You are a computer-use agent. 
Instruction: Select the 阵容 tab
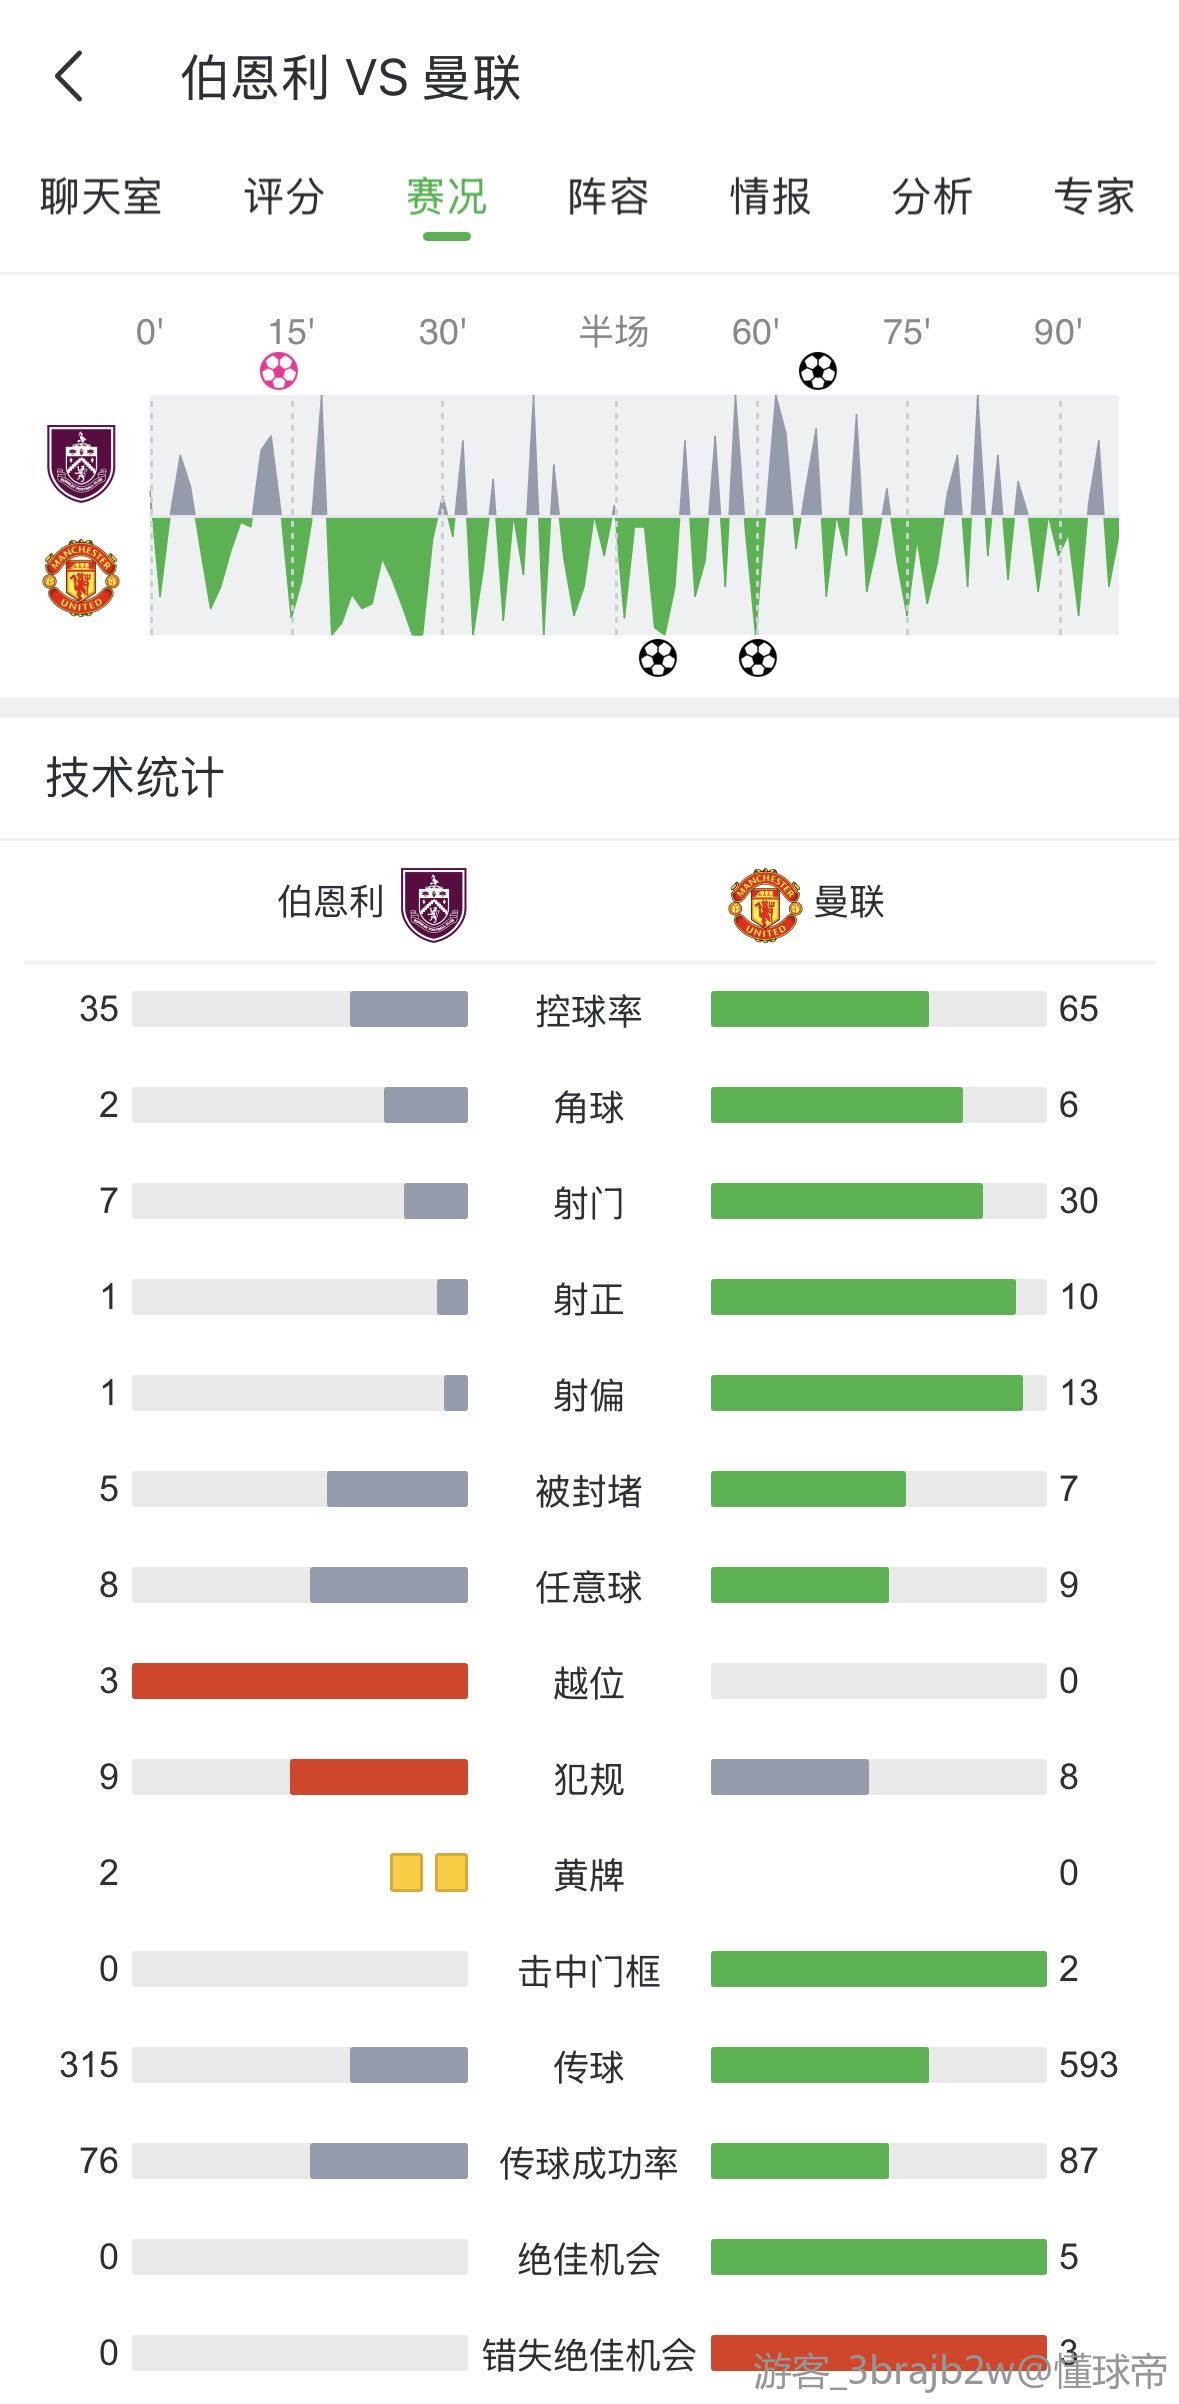pyautogui.click(x=608, y=197)
